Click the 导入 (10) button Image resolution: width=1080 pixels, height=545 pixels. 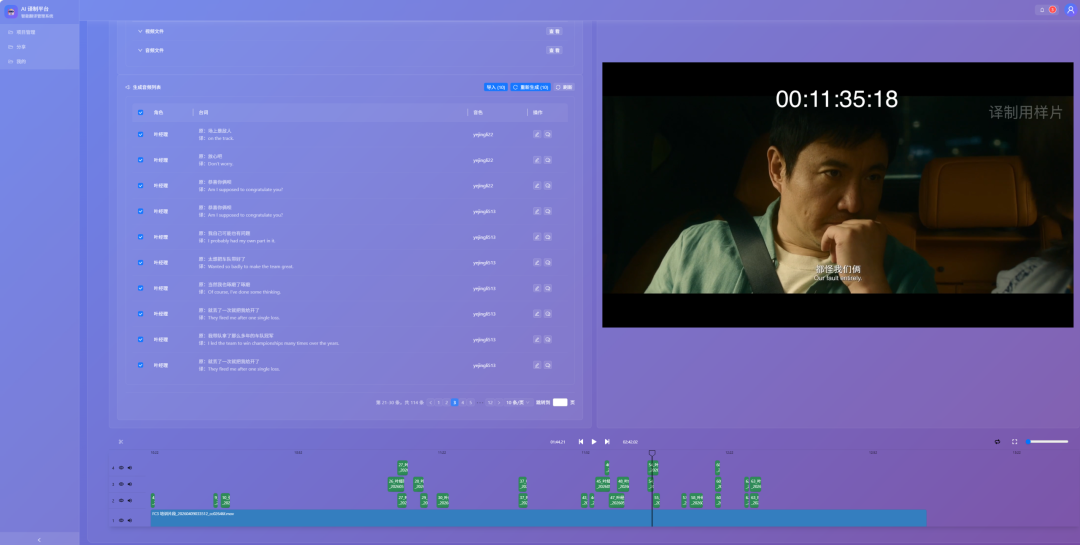tap(496, 88)
